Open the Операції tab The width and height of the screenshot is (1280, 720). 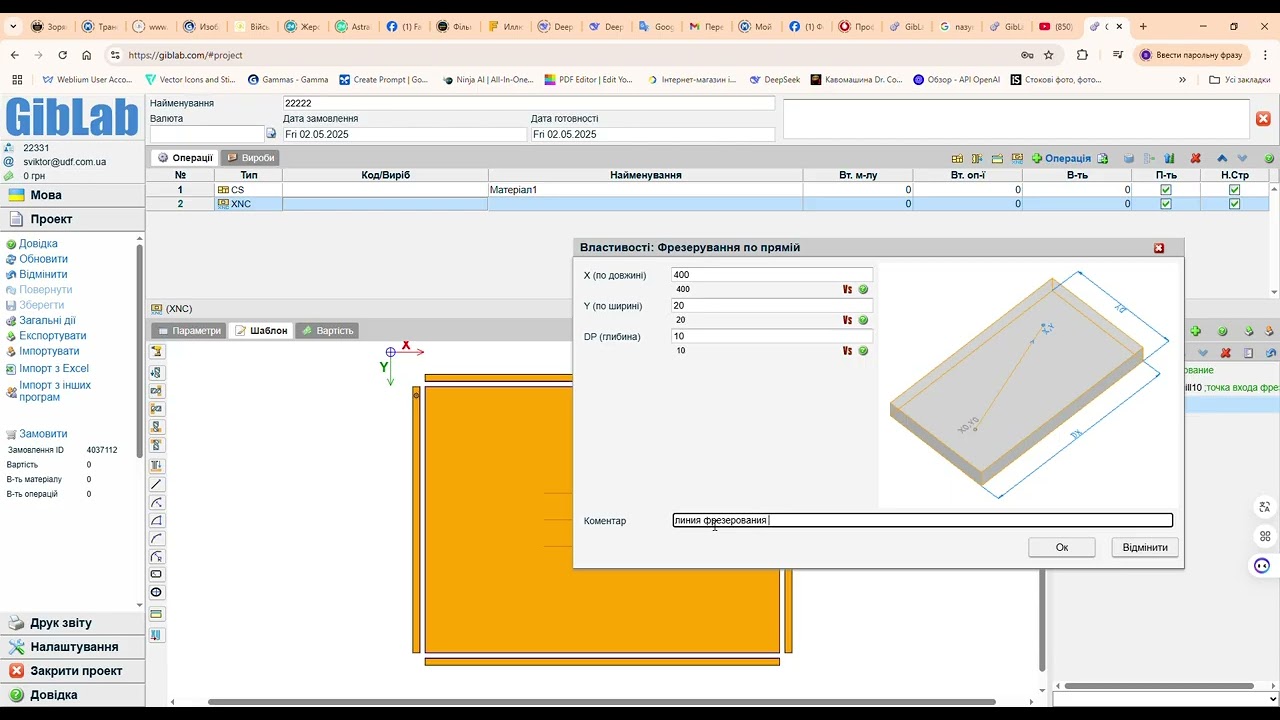[x=185, y=157]
